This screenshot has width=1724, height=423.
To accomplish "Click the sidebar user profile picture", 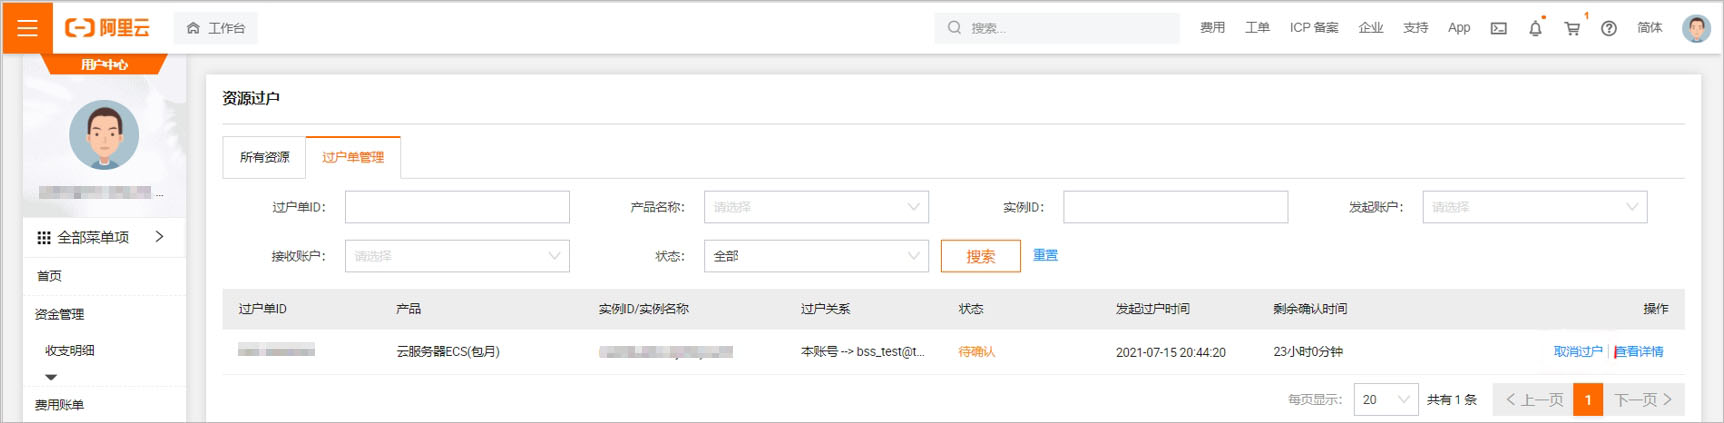I will (x=104, y=135).
